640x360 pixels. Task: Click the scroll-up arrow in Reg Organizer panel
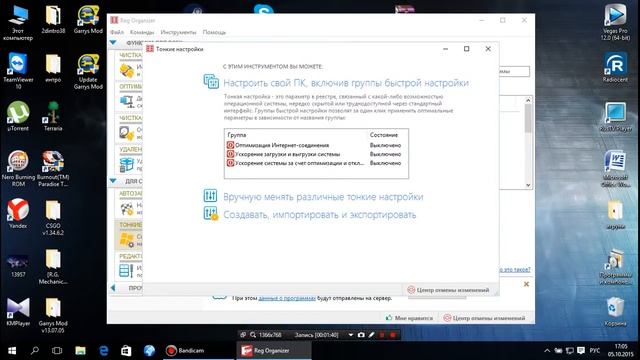(528, 100)
